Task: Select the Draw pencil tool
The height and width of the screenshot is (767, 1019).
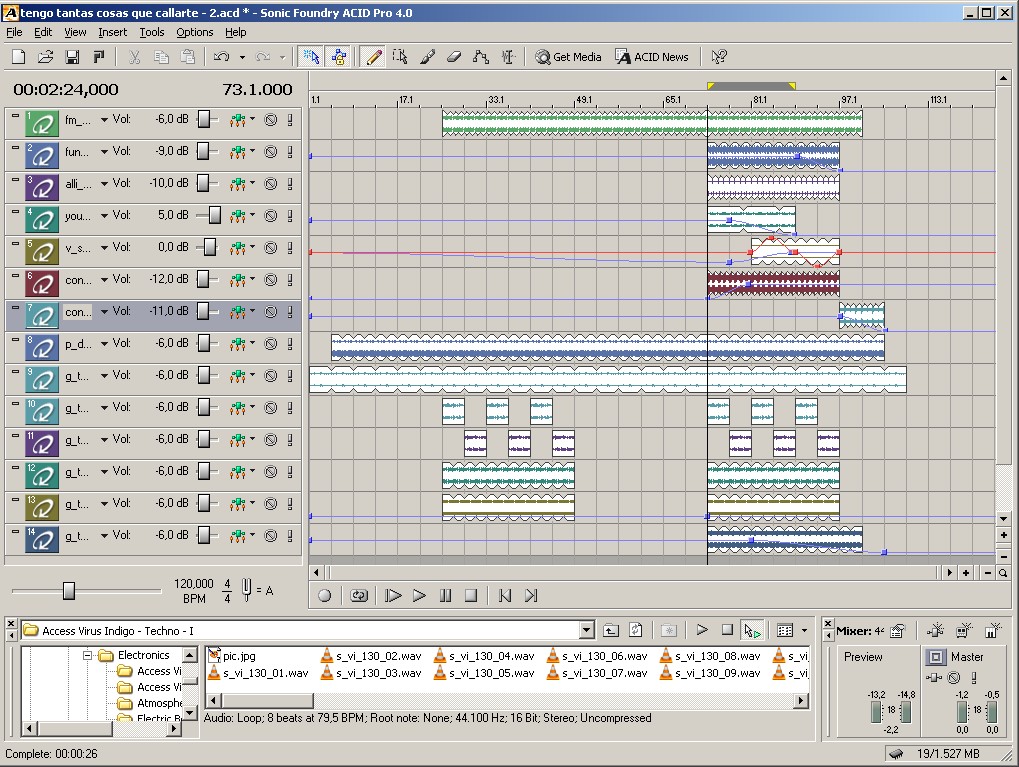Action: [x=374, y=57]
